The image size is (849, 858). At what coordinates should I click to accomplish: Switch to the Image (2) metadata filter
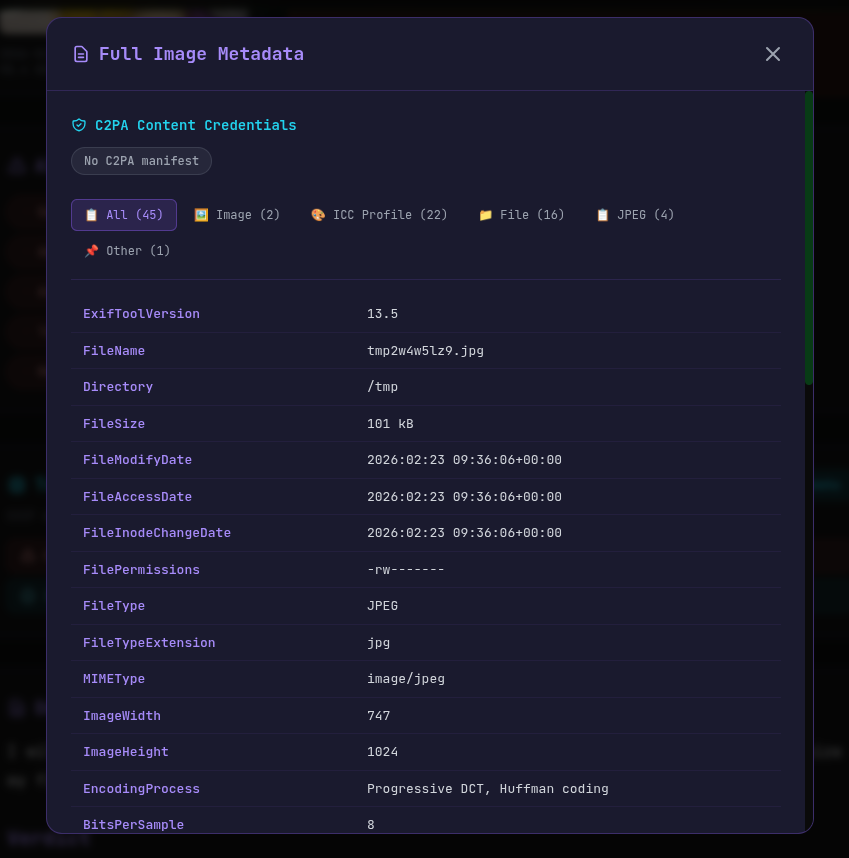click(x=237, y=214)
